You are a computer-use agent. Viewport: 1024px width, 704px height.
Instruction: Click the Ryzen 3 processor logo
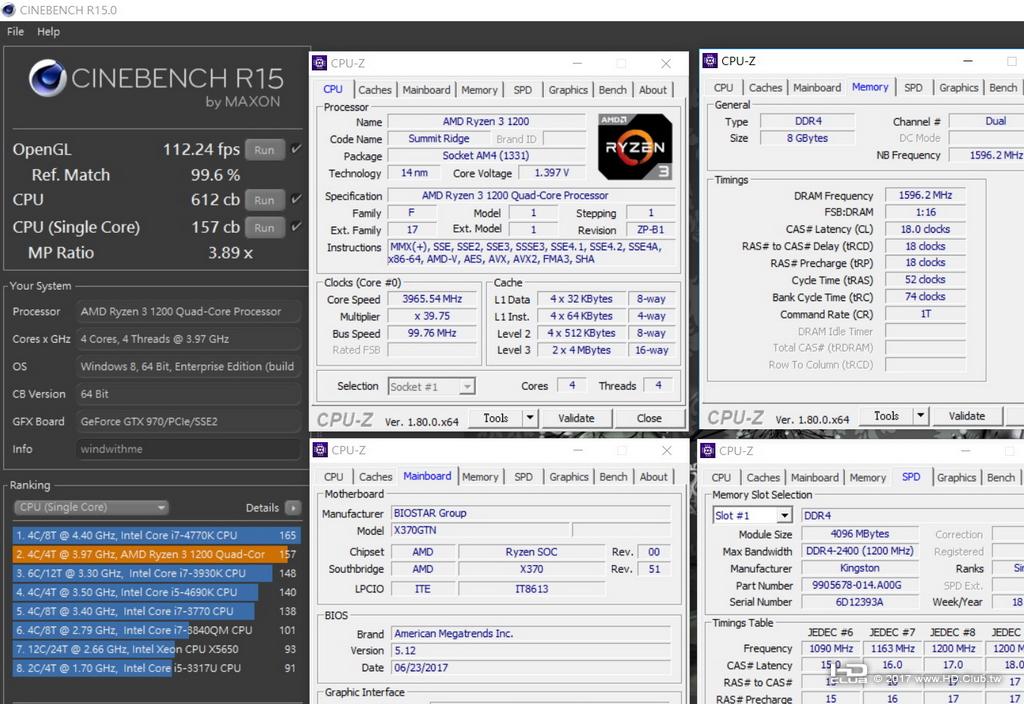point(635,147)
